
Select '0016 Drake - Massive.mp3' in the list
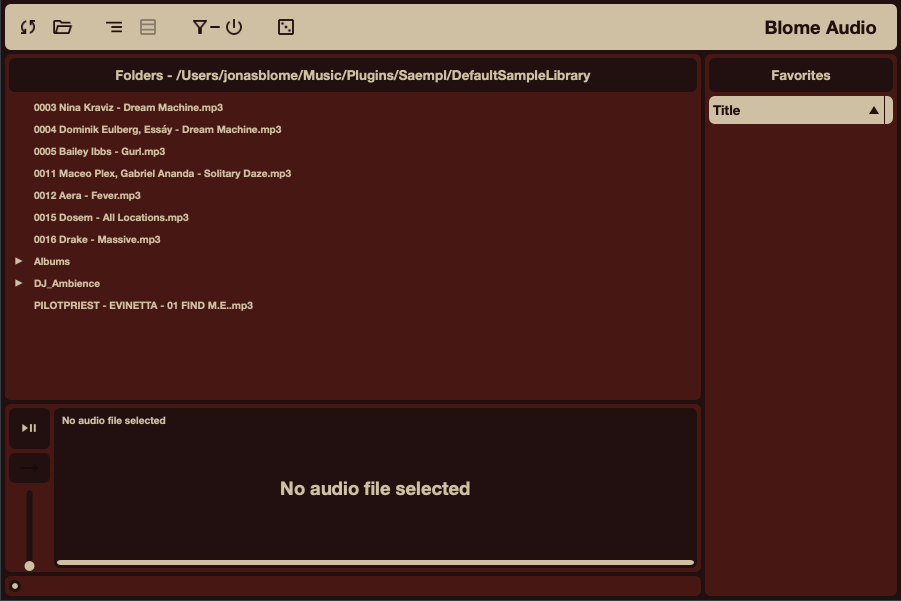coord(97,239)
